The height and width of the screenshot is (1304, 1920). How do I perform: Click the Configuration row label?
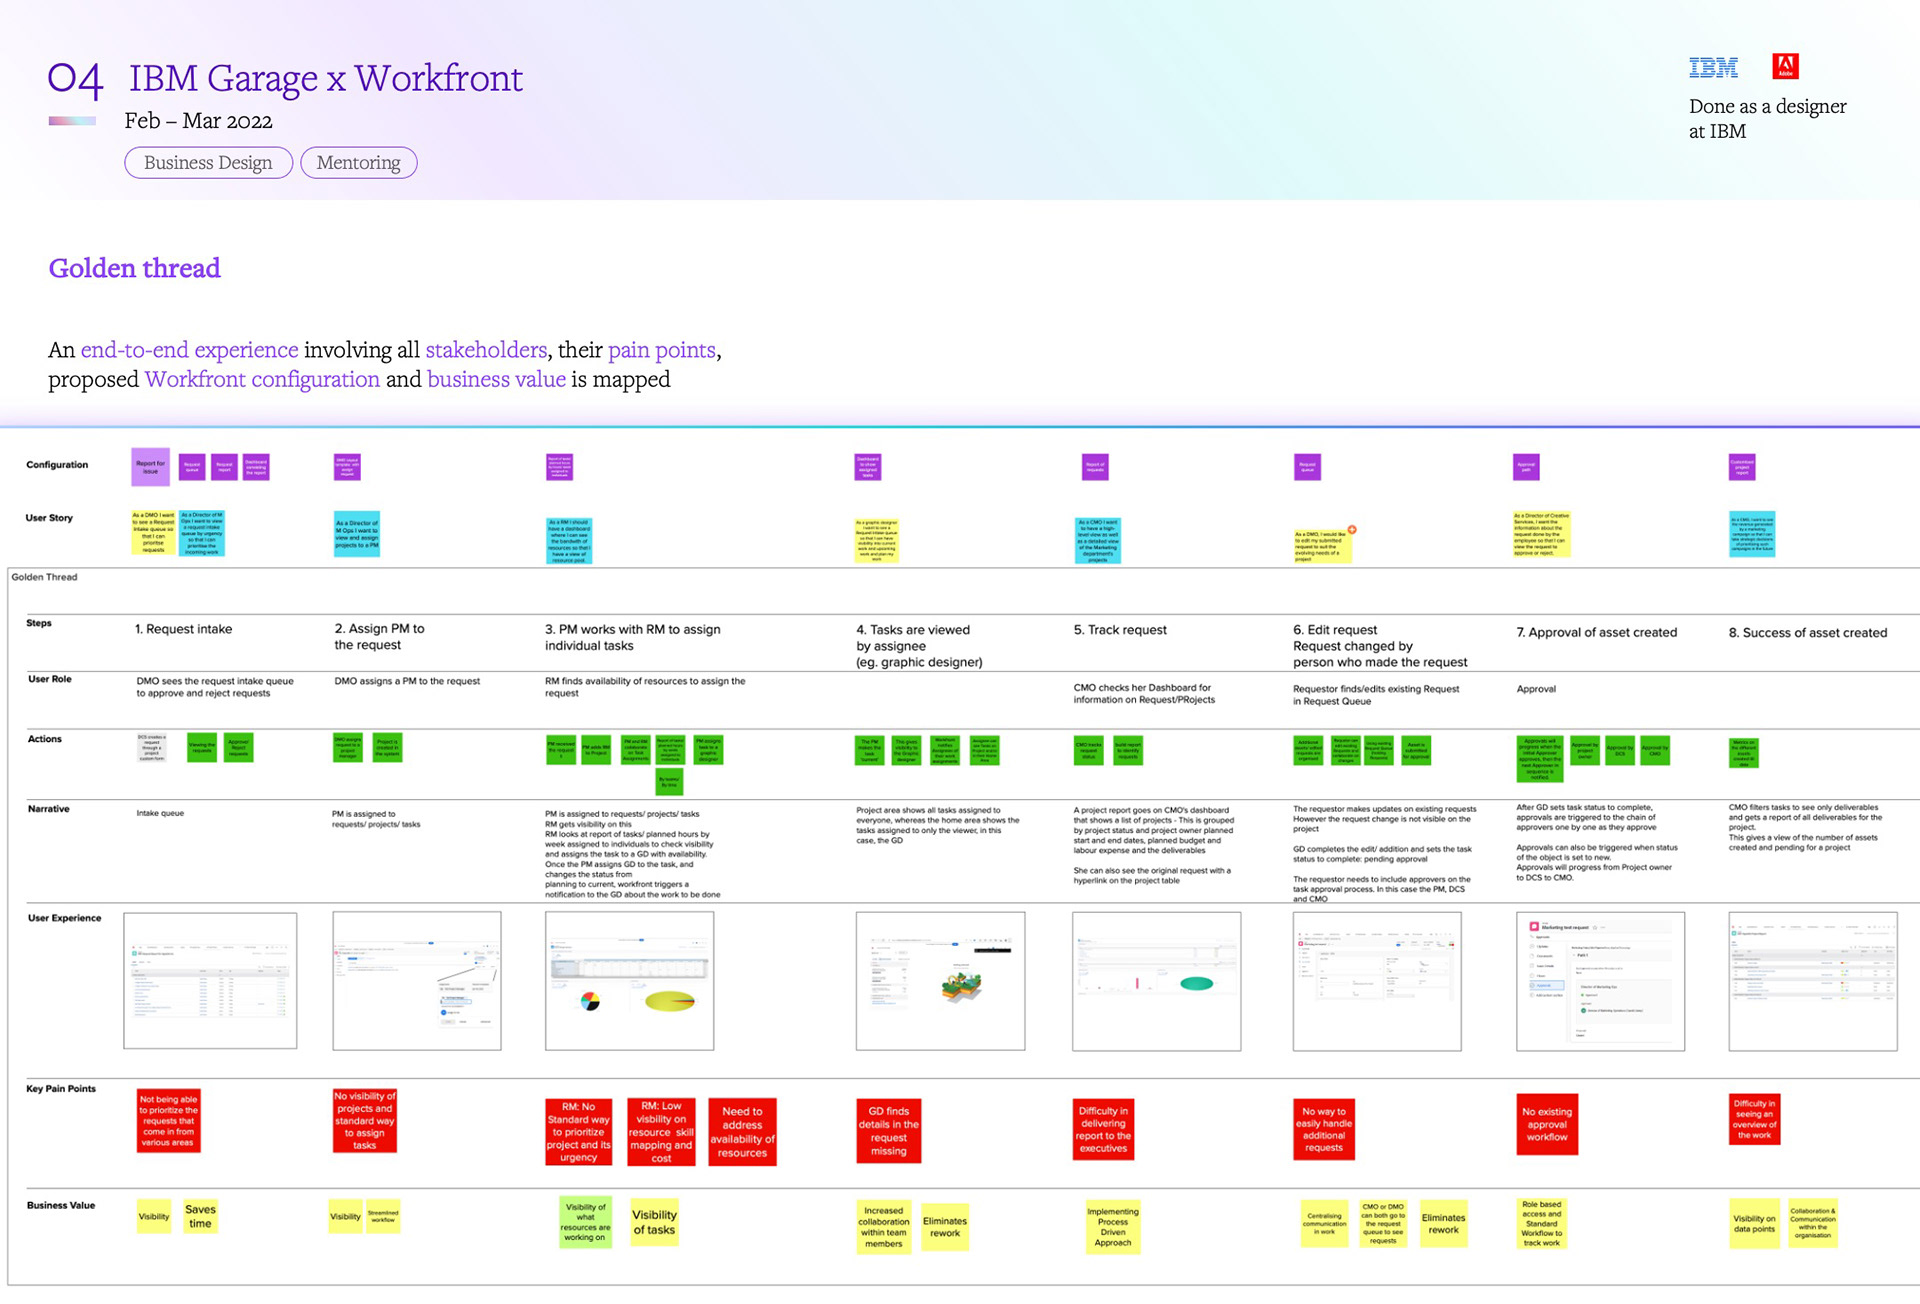point(57,465)
